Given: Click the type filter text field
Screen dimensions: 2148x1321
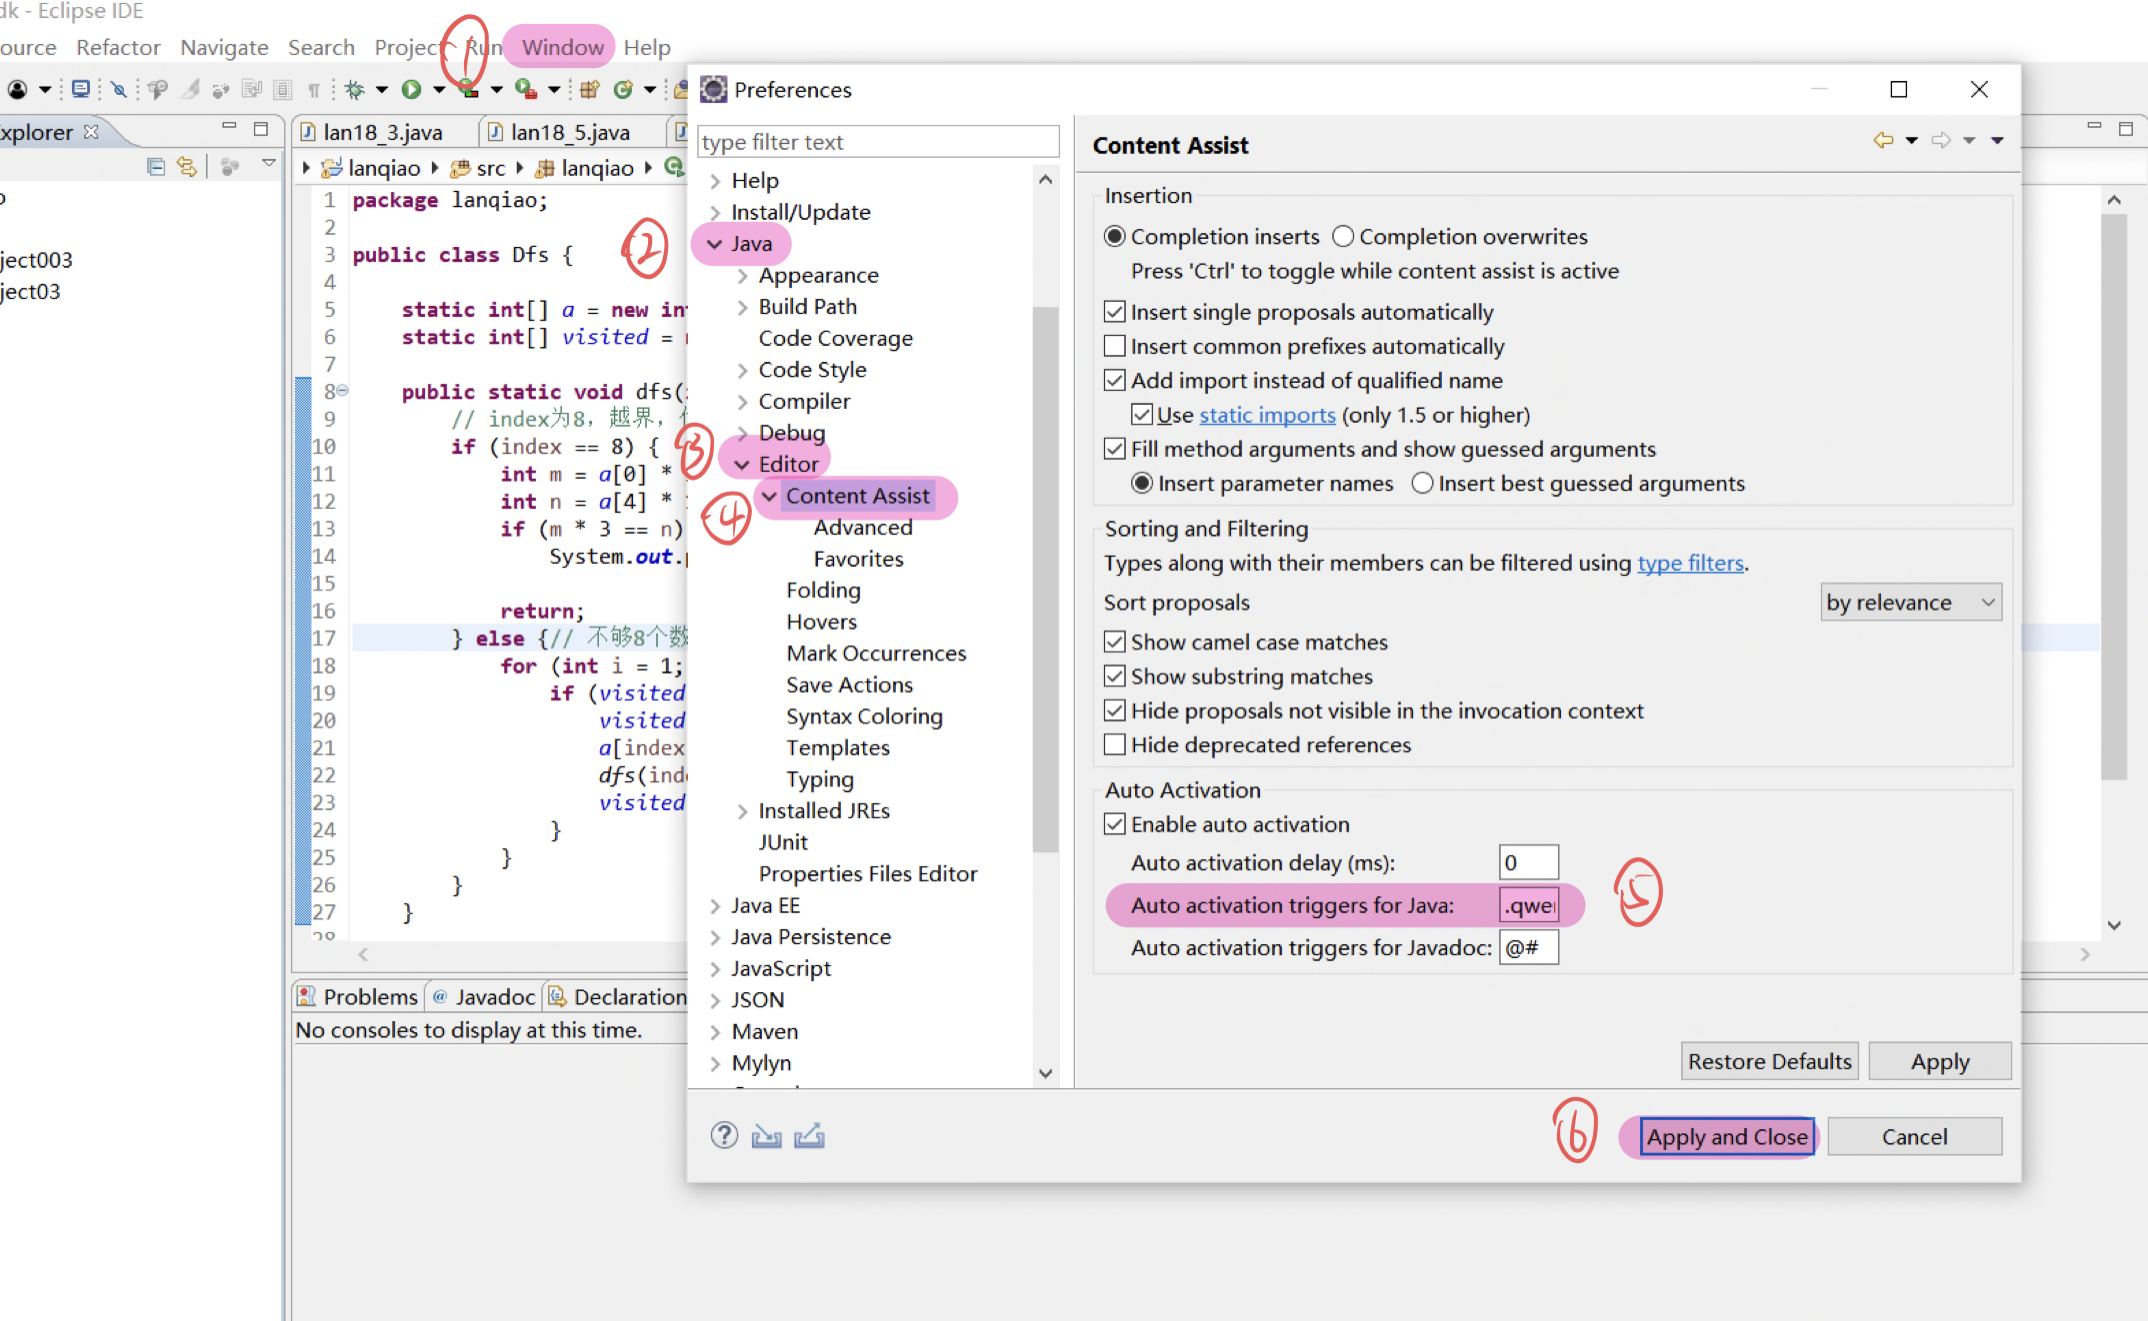Looking at the screenshot, I should click(877, 142).
